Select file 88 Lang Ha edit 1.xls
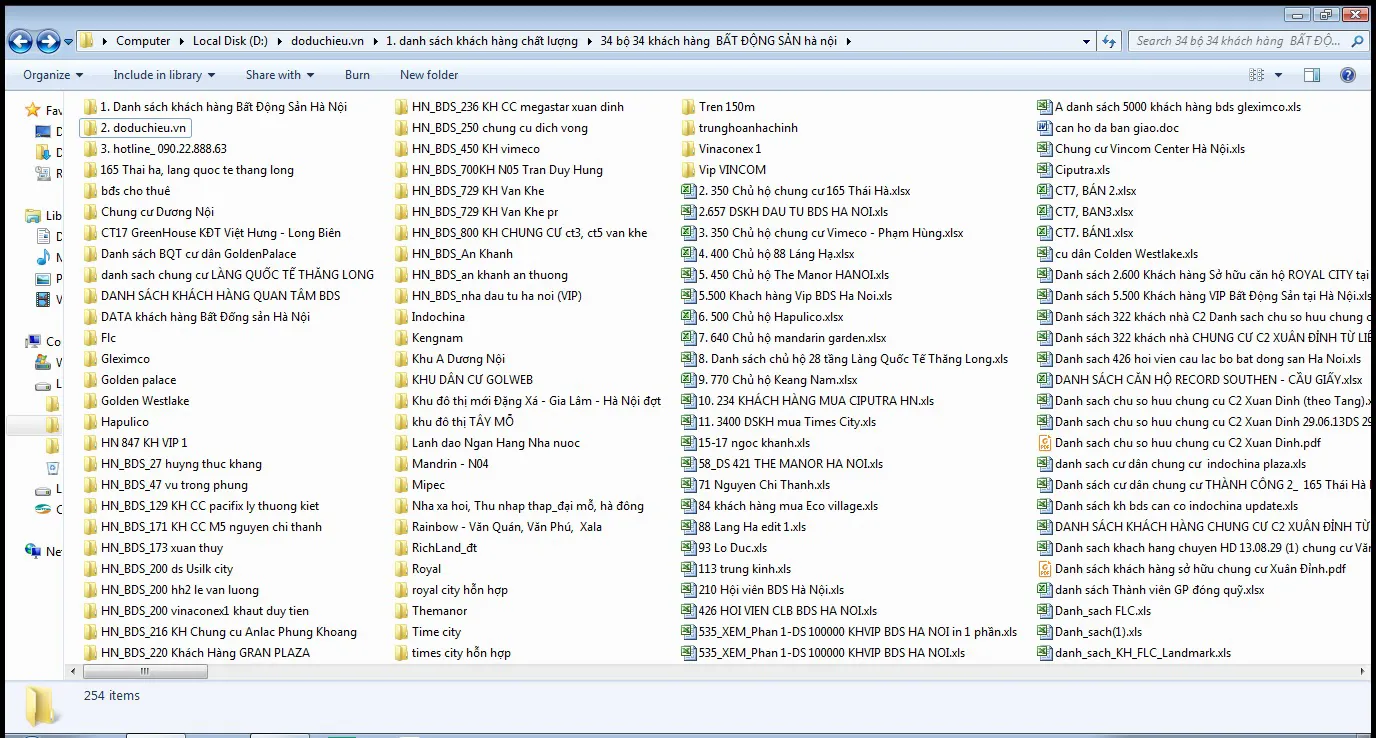This screenshot has height=738, width=1376. pos(743,527)
